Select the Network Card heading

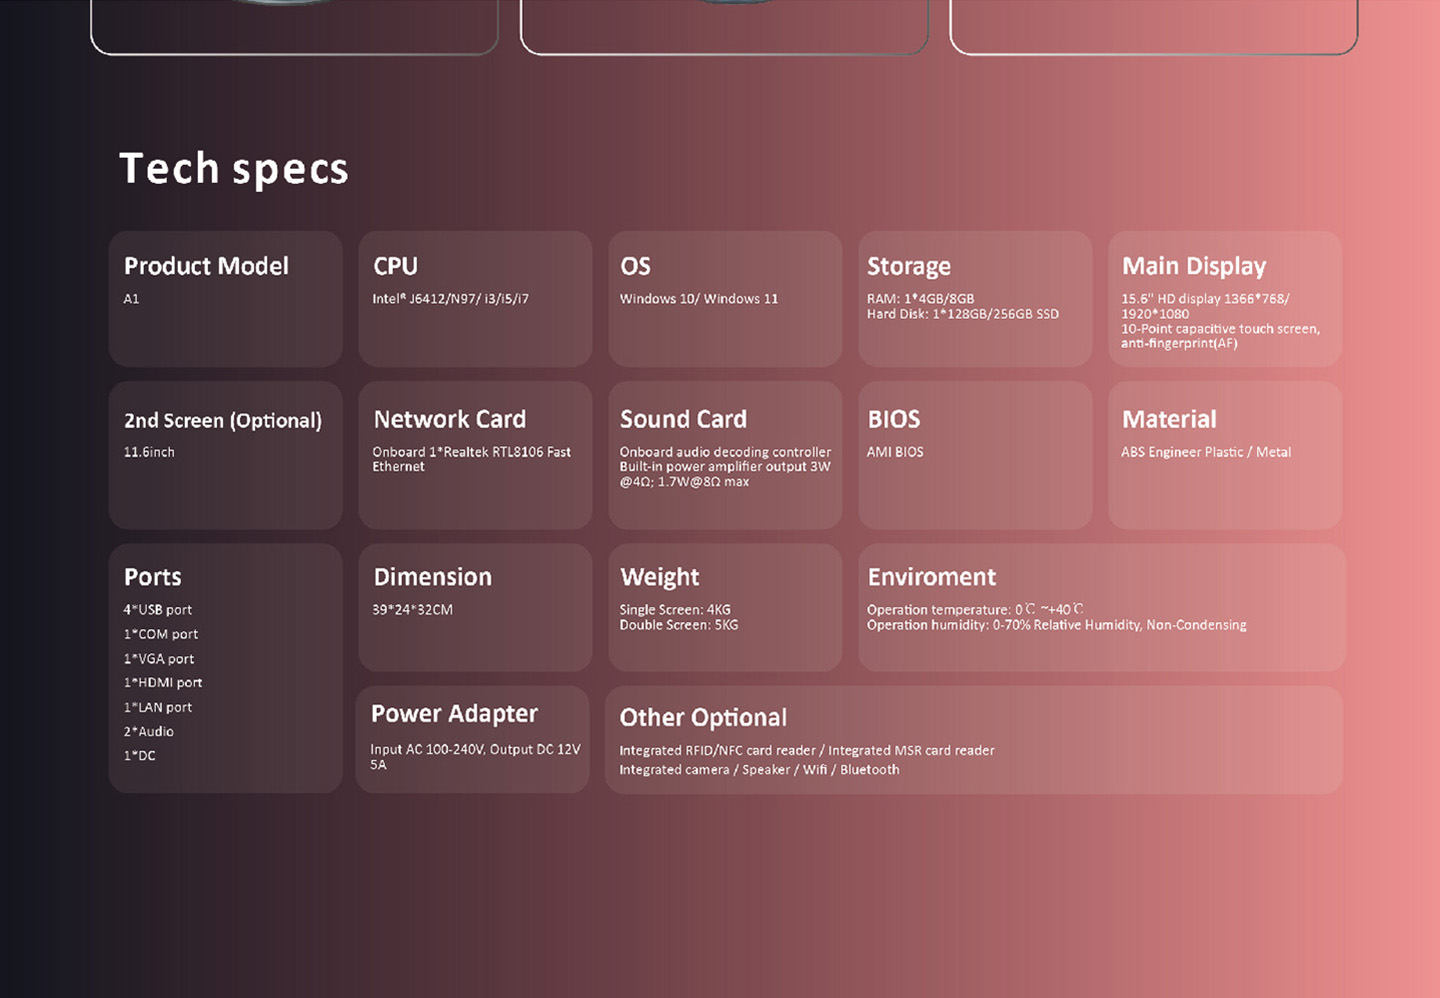(x=449, y=419)
